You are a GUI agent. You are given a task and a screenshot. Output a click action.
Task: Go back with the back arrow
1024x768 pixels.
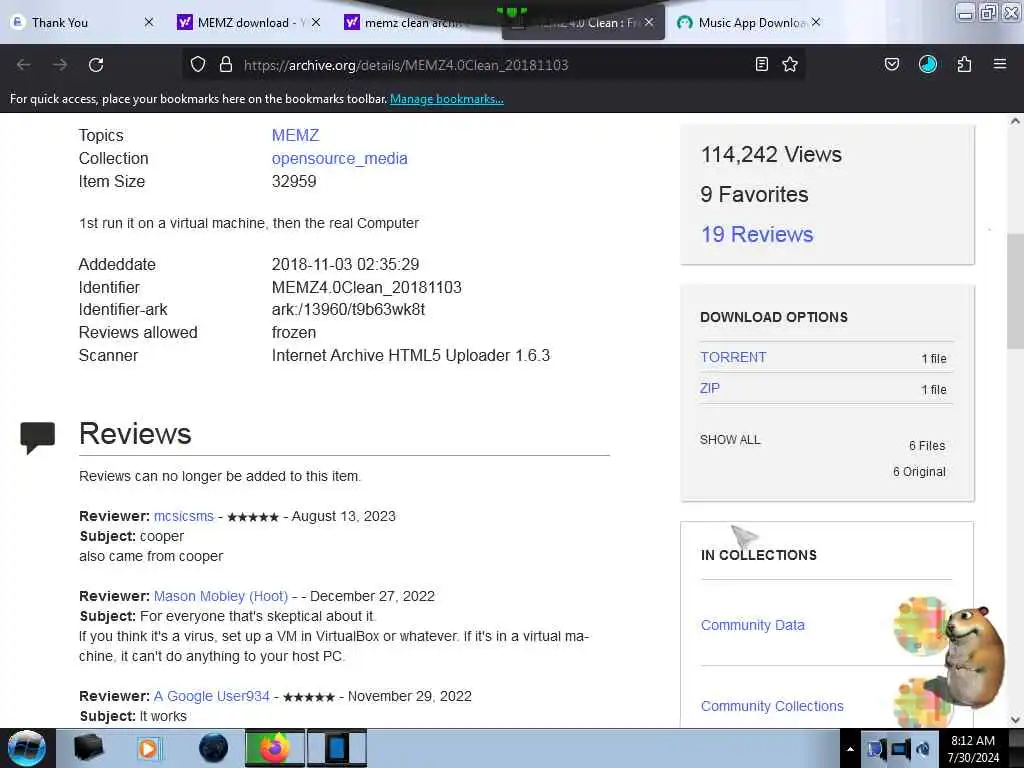pos(24,65)
